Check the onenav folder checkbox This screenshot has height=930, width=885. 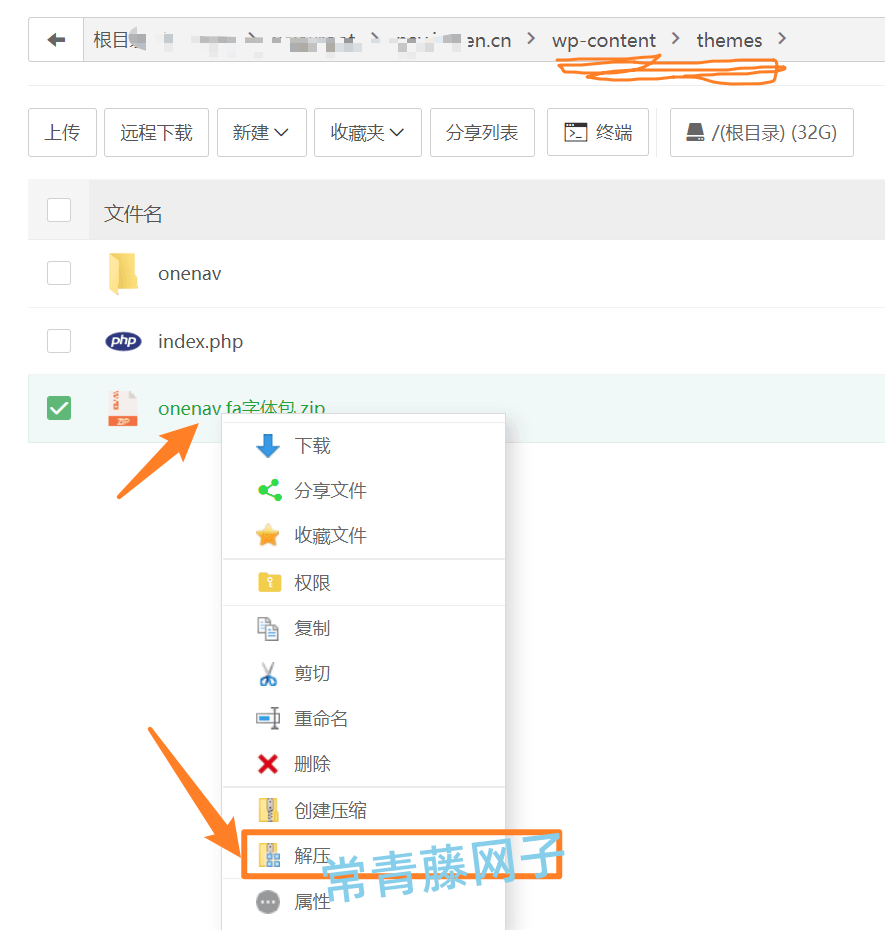click(x=59, y=273)
